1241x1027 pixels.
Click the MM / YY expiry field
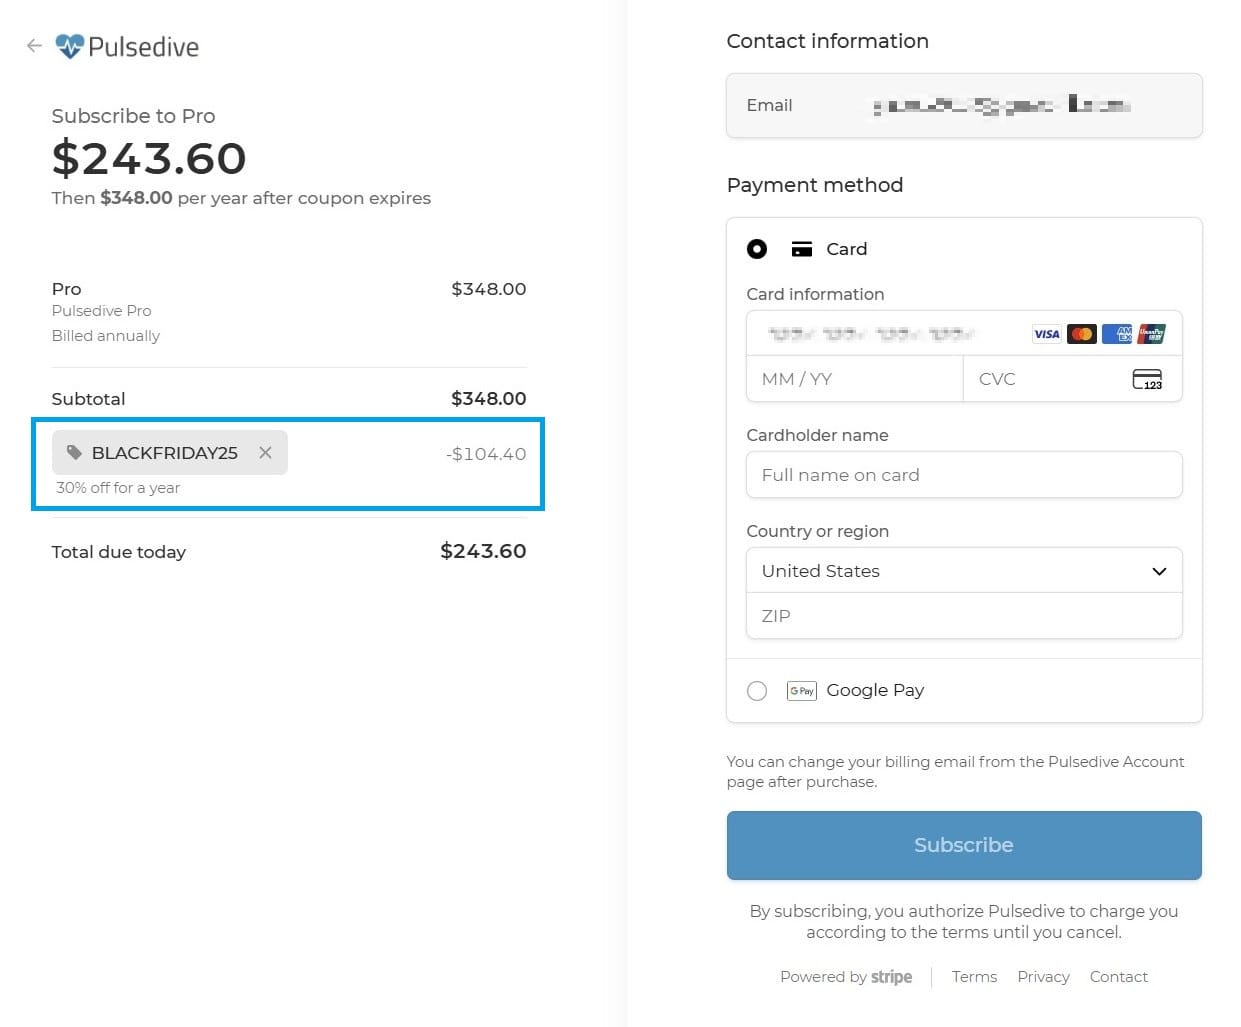click(x=853, y=379)
